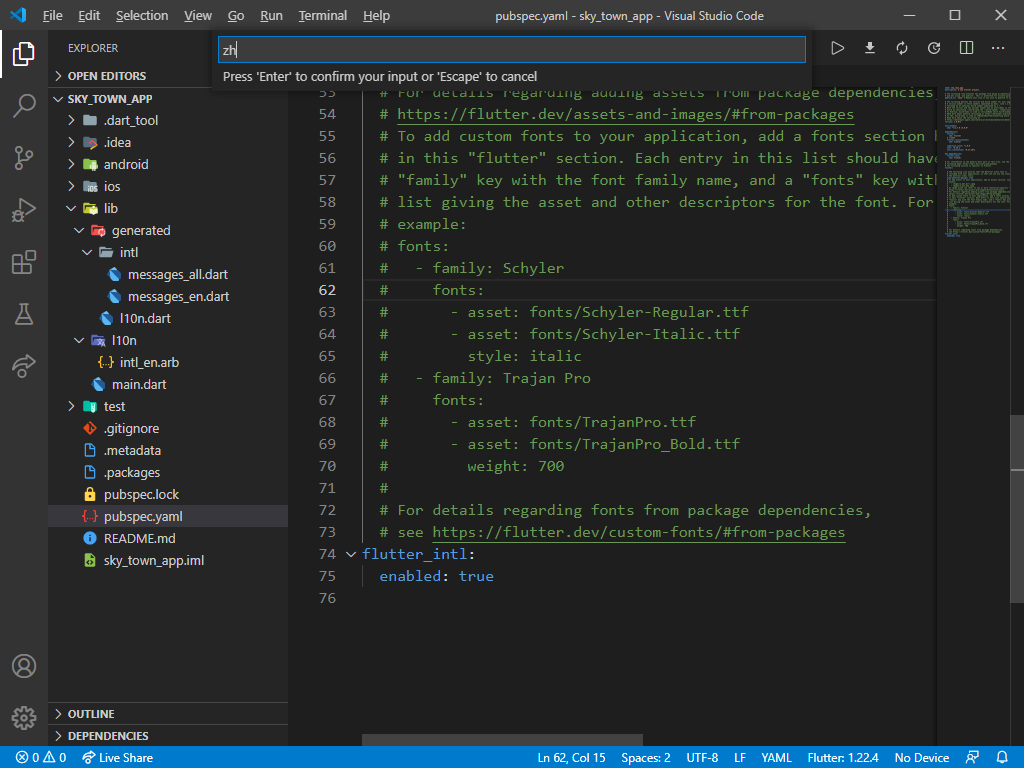
Task: Collapse the SKY_TOWN_APP project root
Action: (168, 99)
